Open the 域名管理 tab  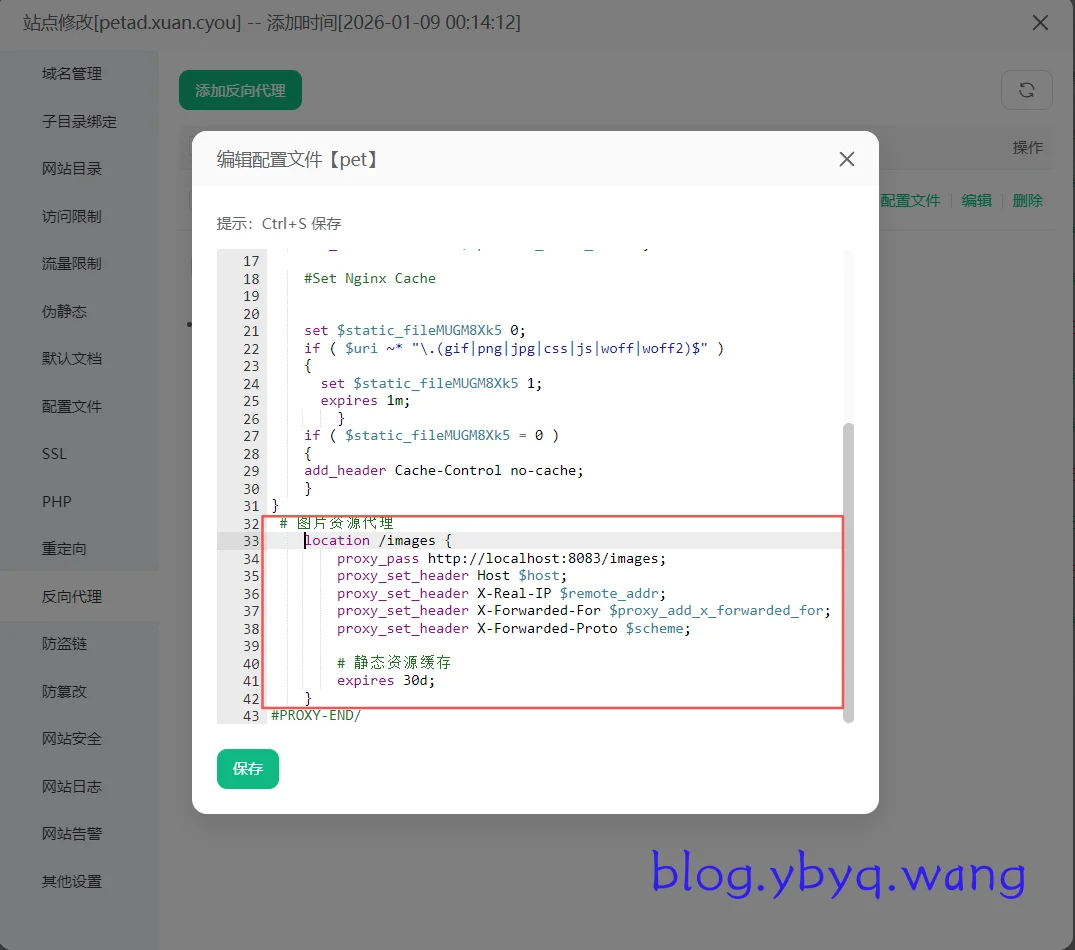[x=72, y=74]
